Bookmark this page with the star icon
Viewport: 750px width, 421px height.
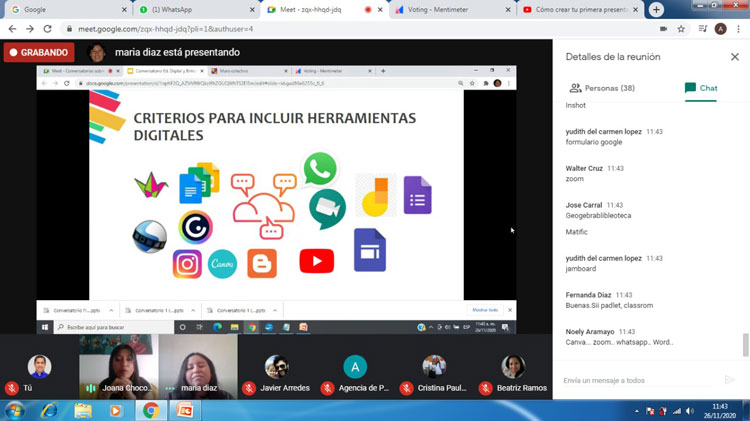pos(681,29)
